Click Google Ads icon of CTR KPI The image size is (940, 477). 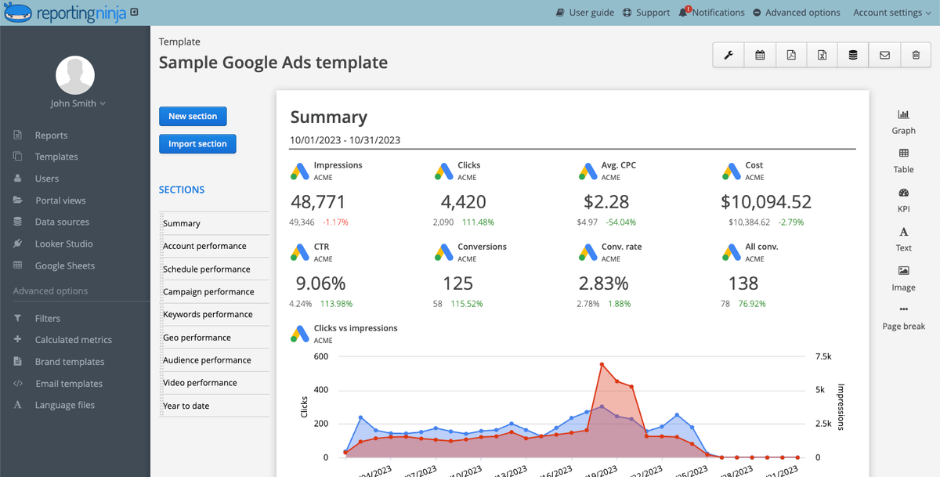[300, 252]
